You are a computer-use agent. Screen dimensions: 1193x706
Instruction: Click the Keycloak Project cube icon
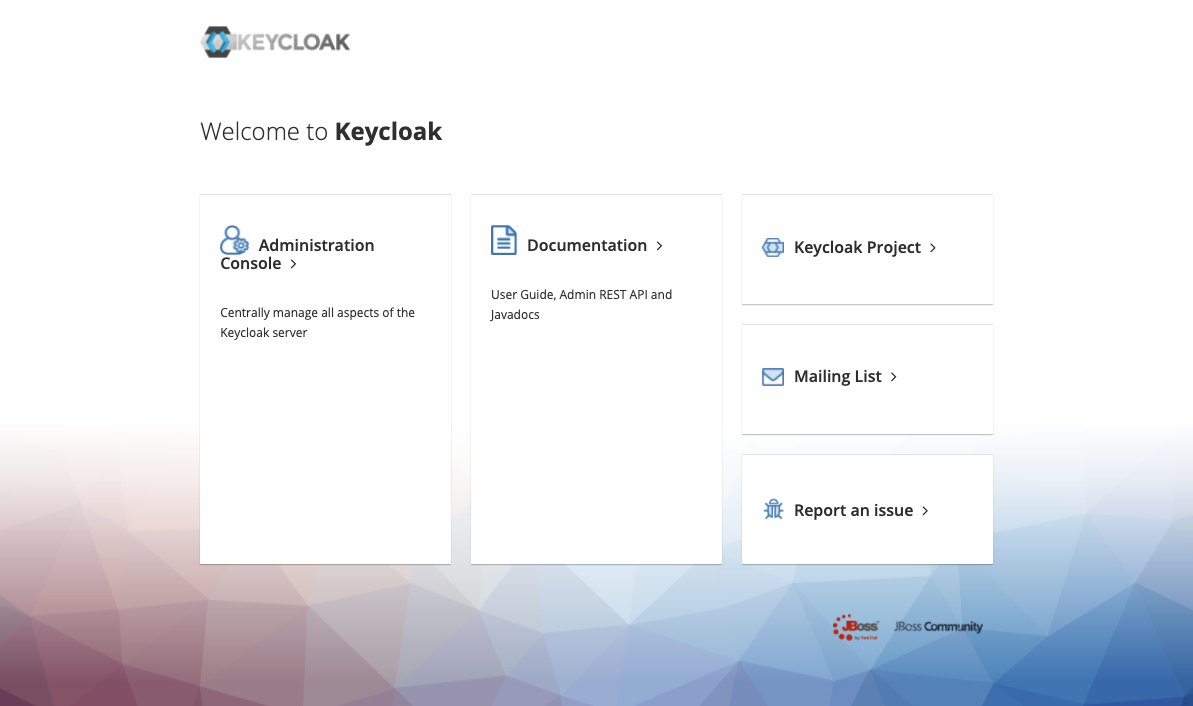point(772,247)
